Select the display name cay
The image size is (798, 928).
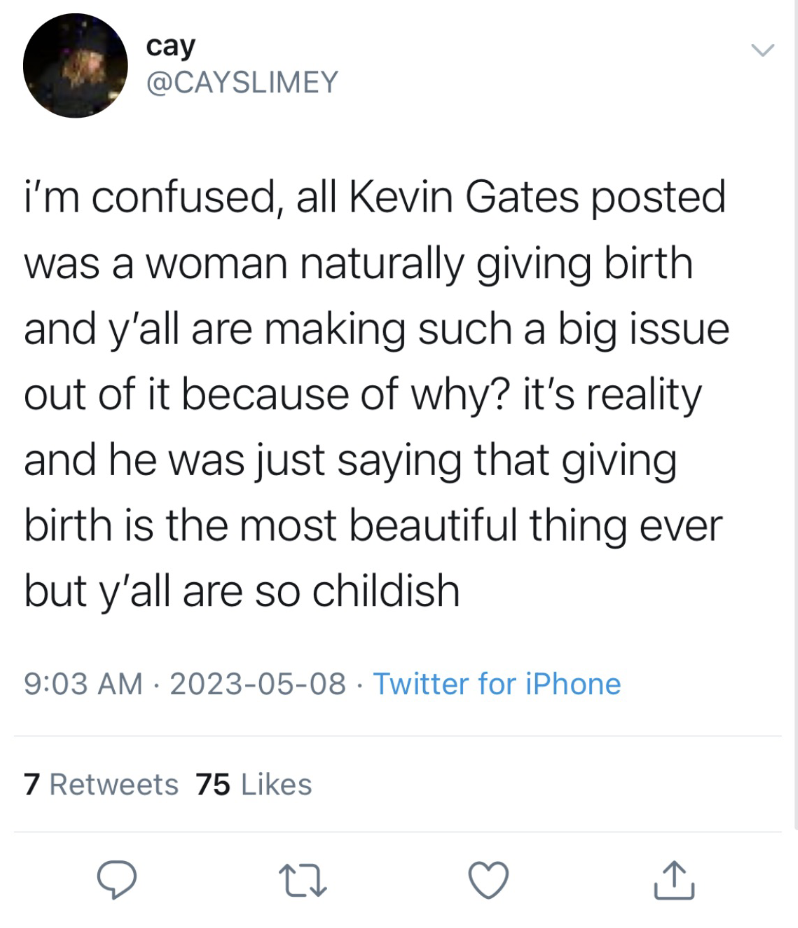click(171, 44)
